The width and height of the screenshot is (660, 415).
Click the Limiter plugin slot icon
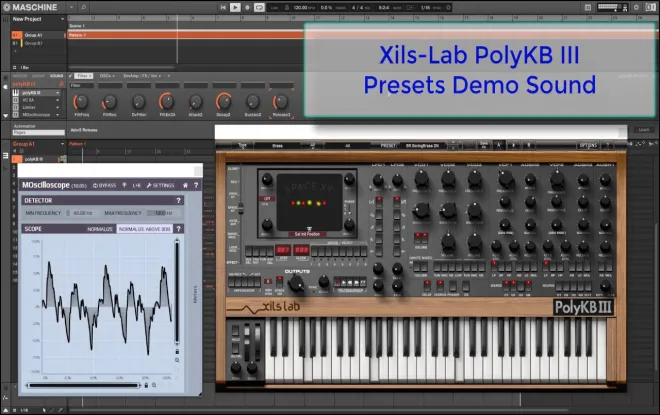point(16,107)
